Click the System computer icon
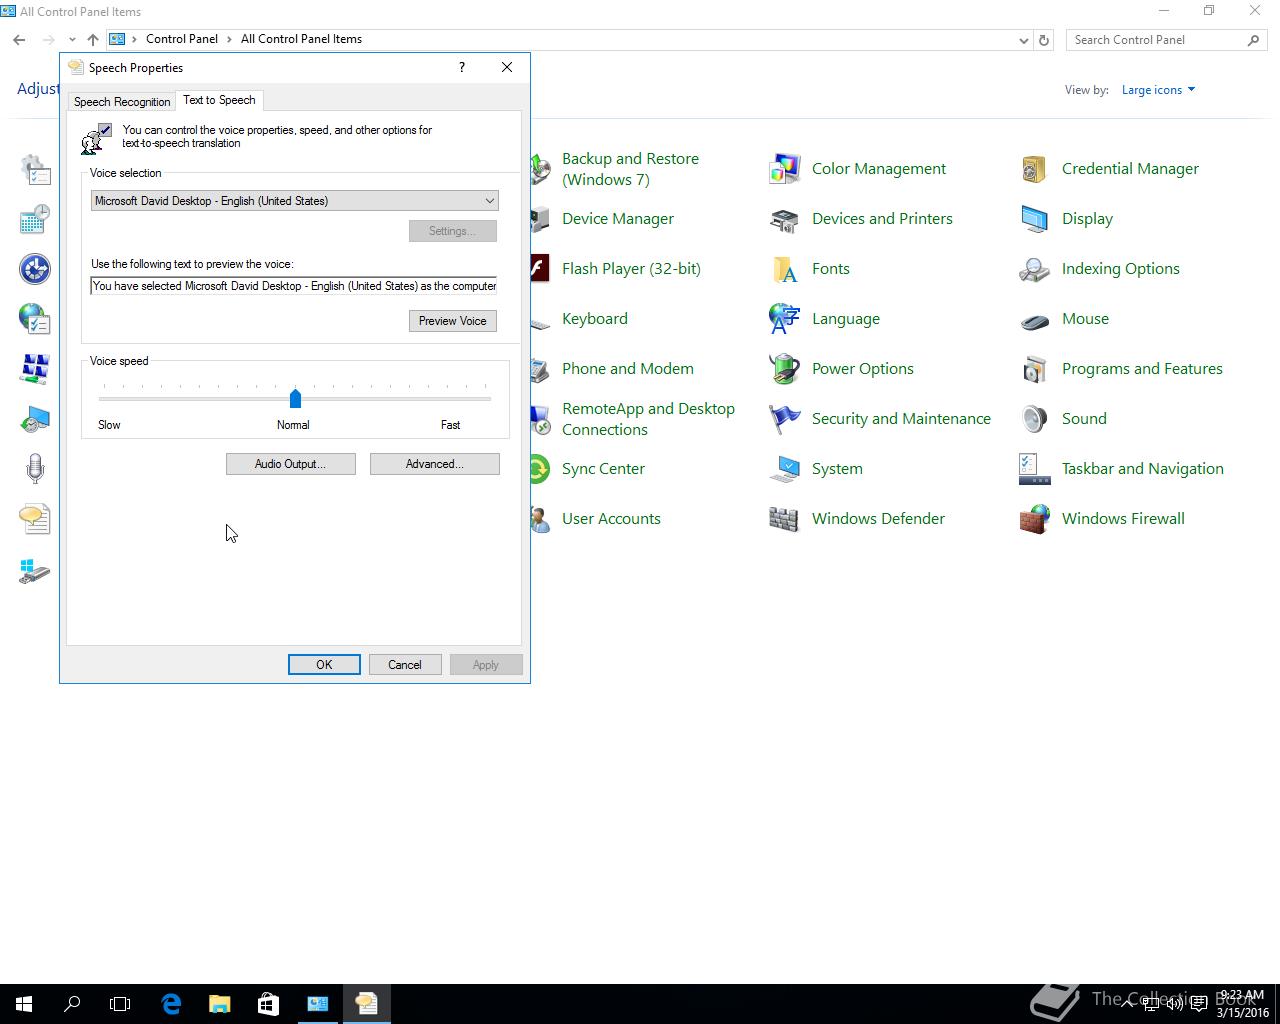Screen dimensions: 1280x1024 tap(784, 468)
